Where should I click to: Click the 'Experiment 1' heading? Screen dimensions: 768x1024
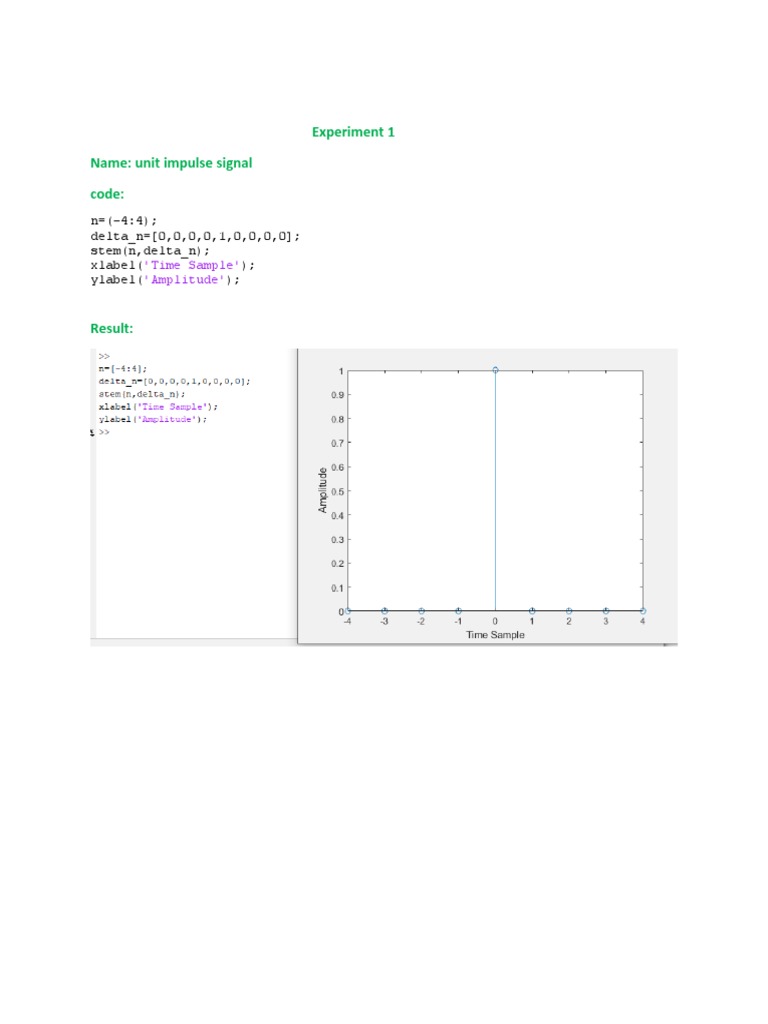point(353,132)
